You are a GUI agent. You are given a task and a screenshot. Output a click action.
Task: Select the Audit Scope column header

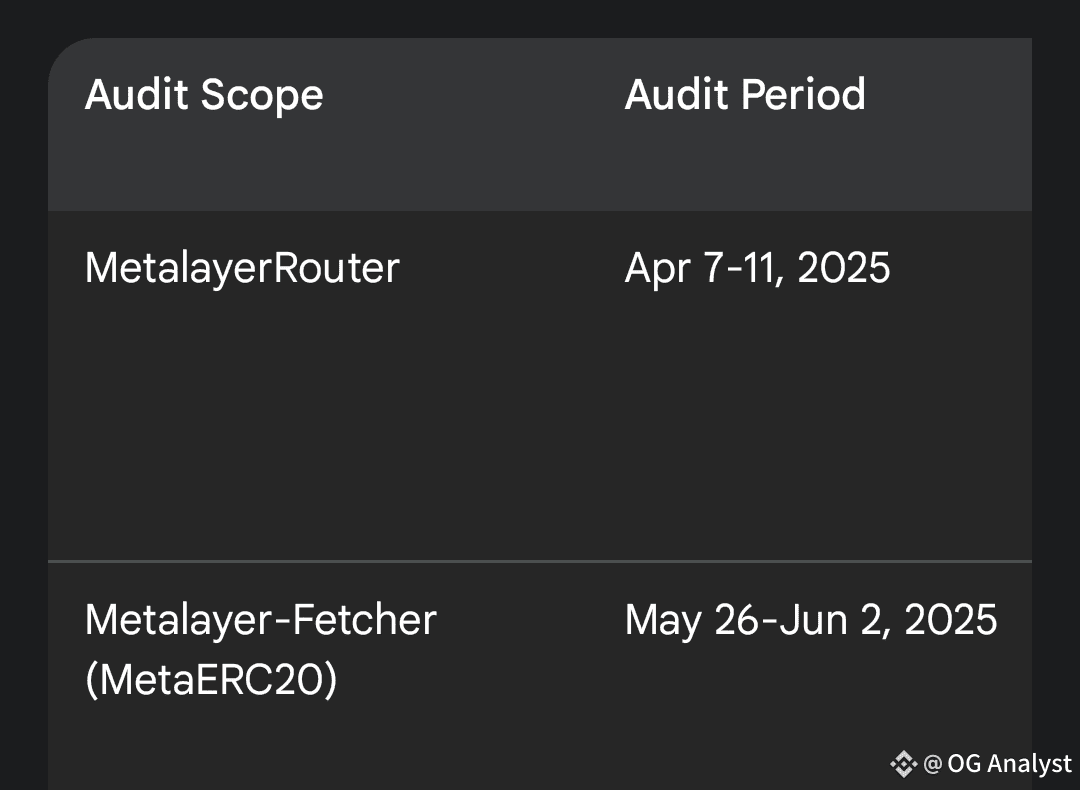[204, 94]
